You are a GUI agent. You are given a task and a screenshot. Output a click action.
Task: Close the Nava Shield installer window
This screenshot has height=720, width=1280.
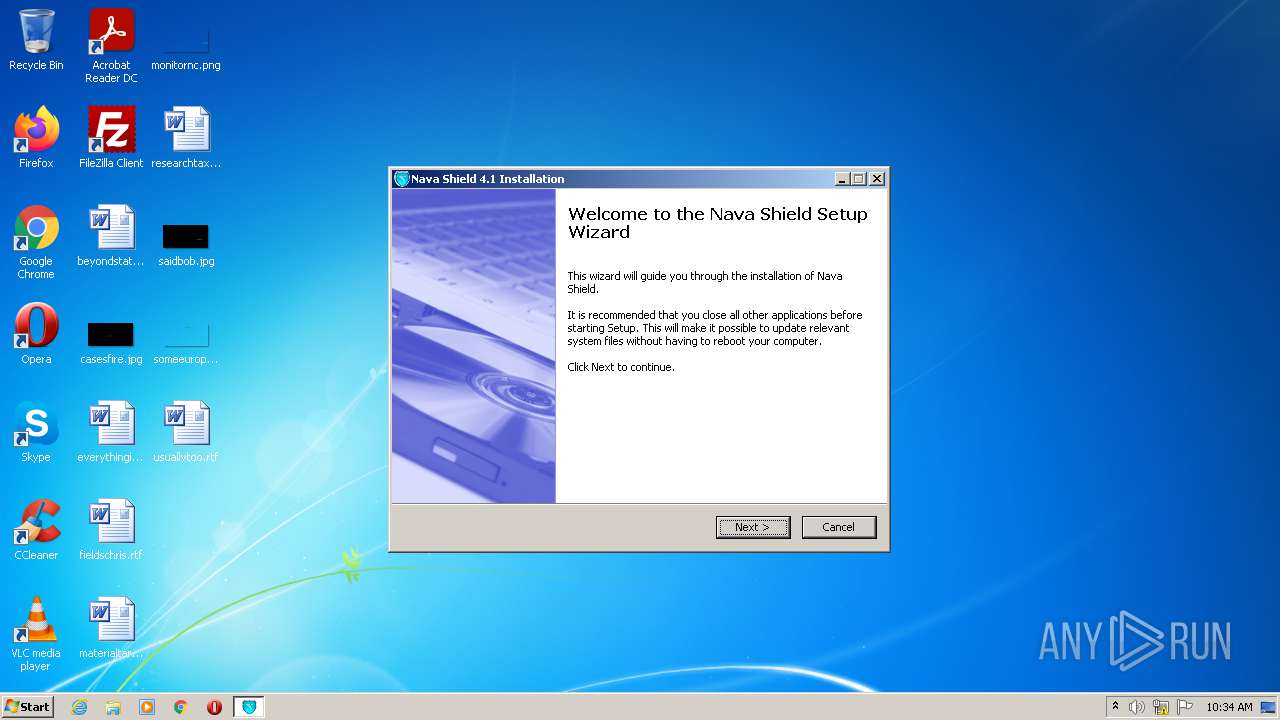[877, 179]
